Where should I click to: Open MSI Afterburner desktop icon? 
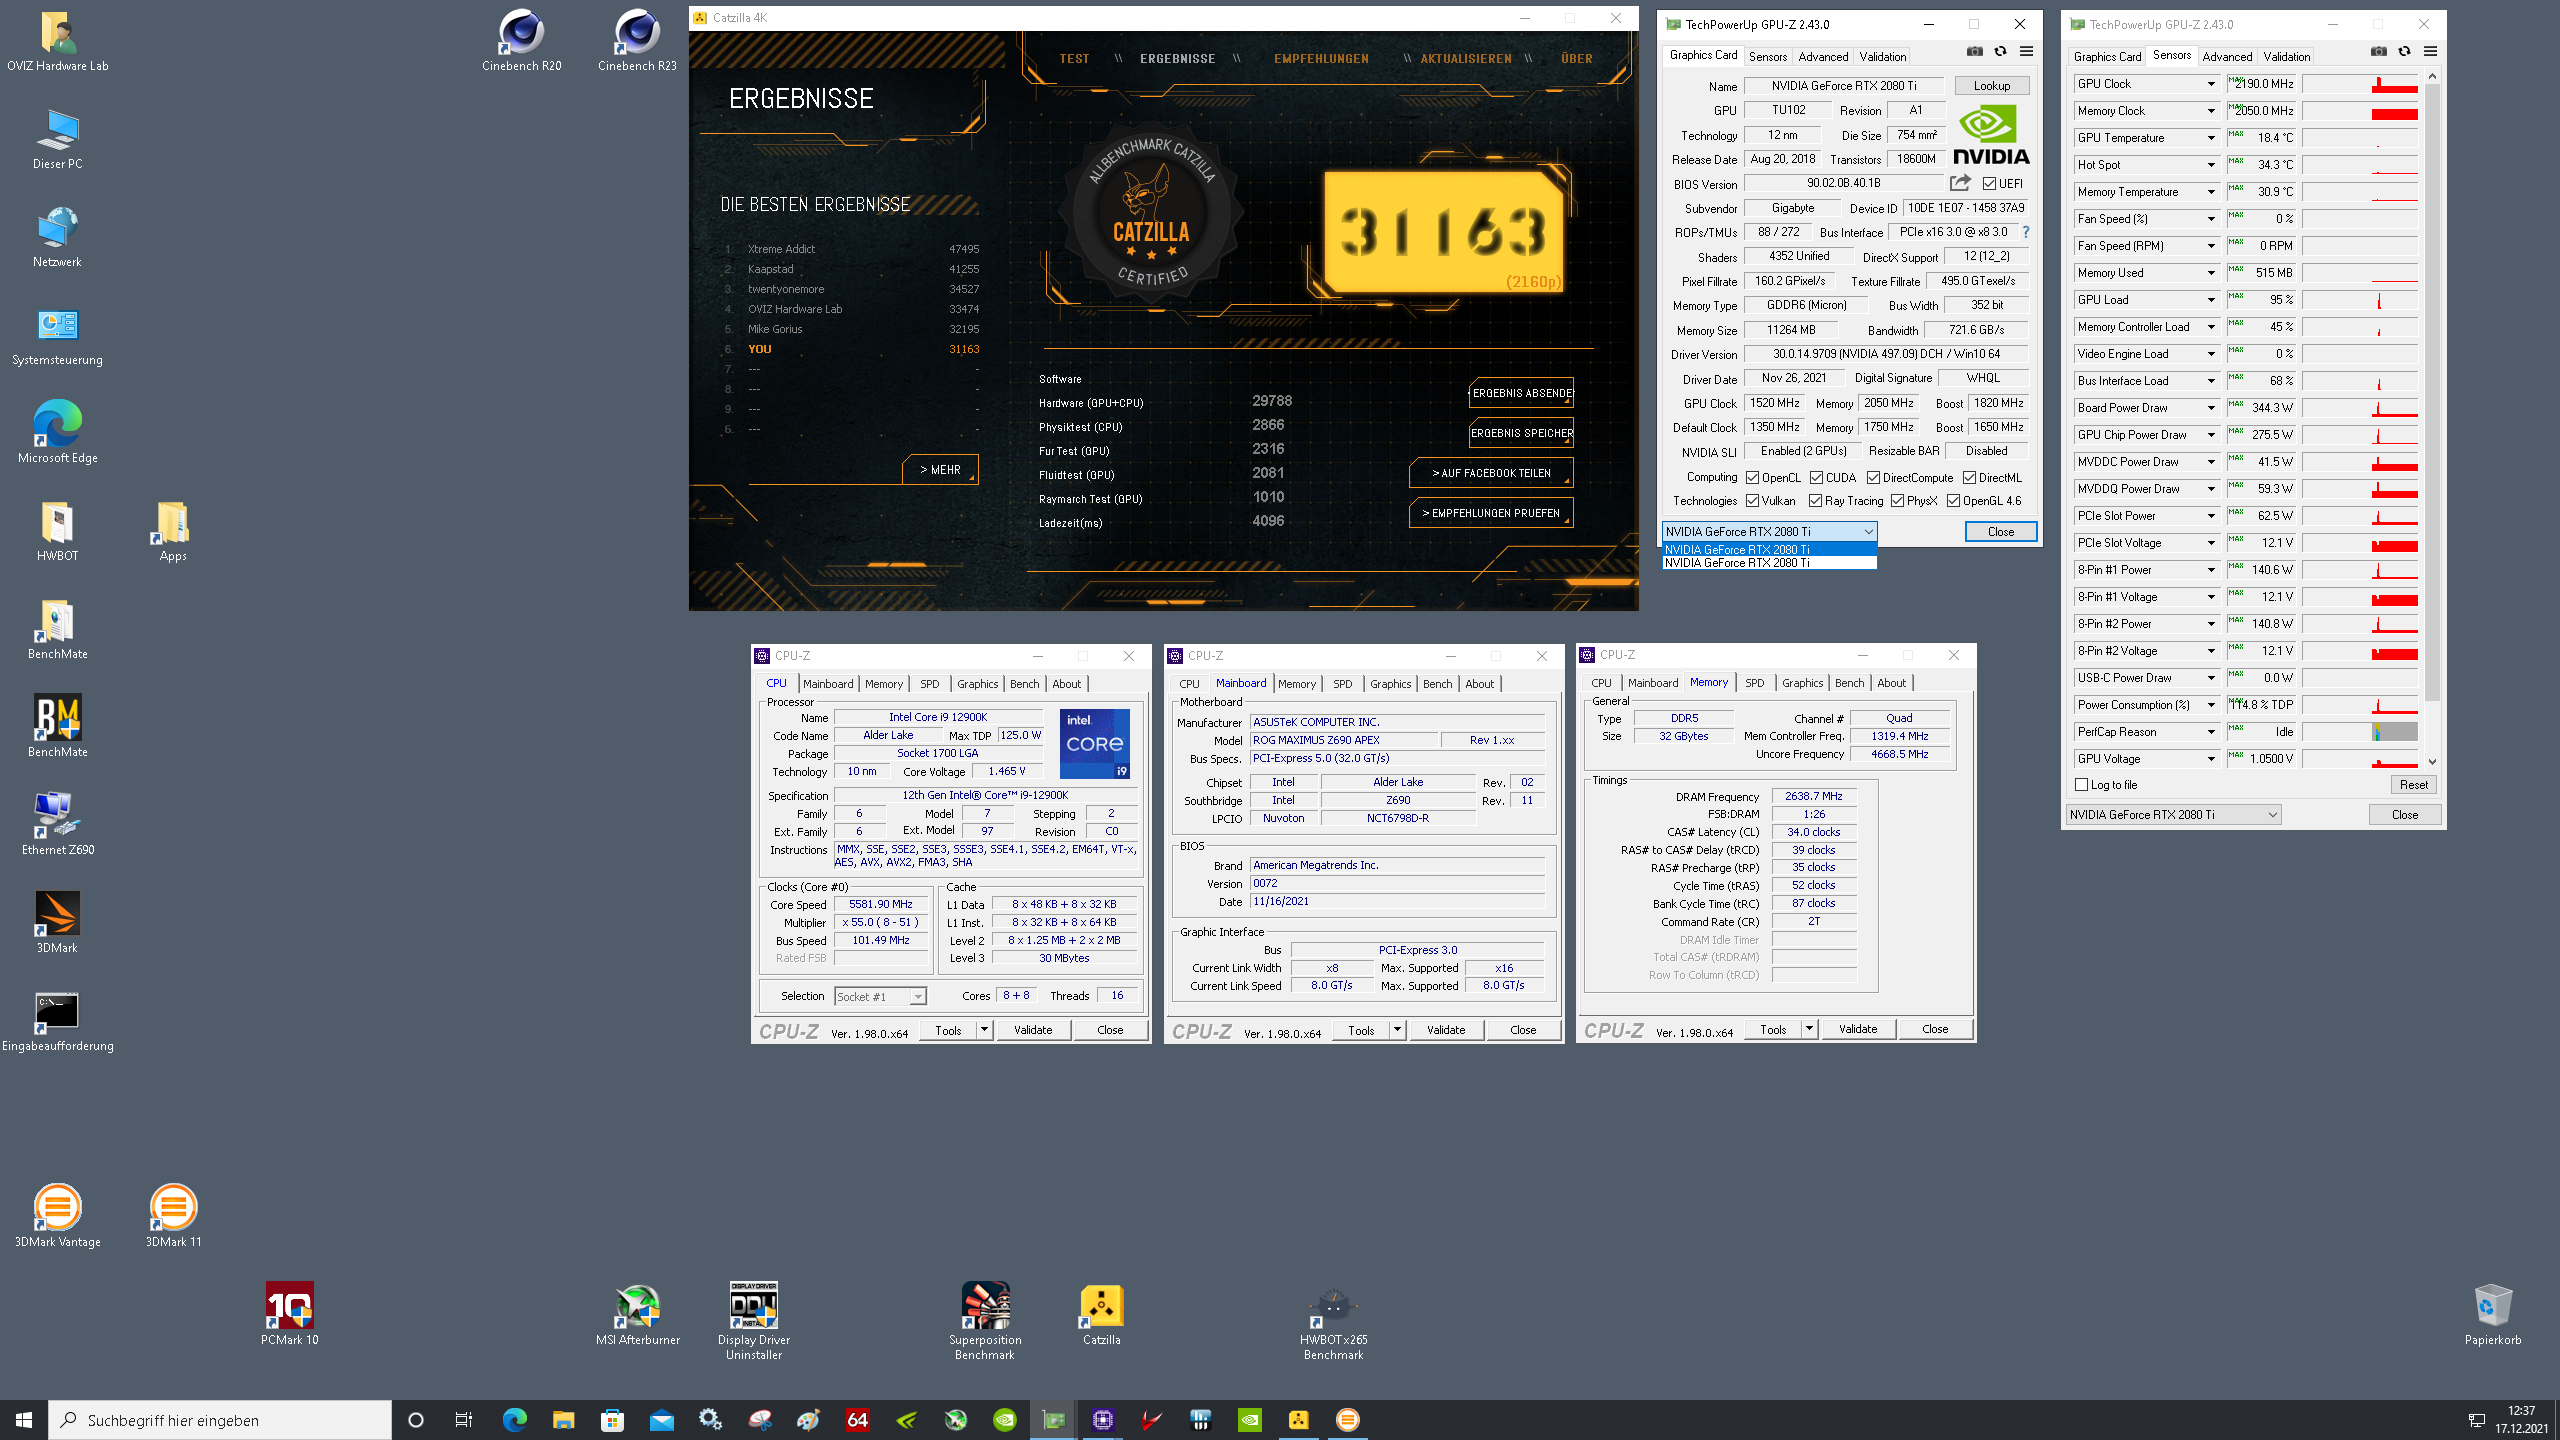coord(637,1315)
